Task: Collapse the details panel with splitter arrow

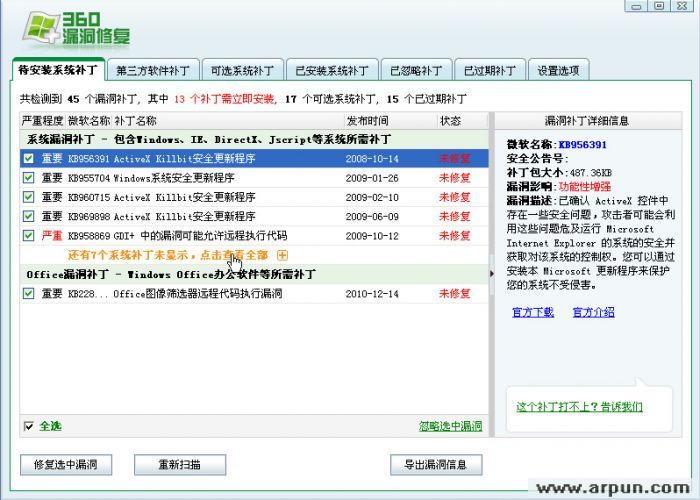Action: [490, 273]
